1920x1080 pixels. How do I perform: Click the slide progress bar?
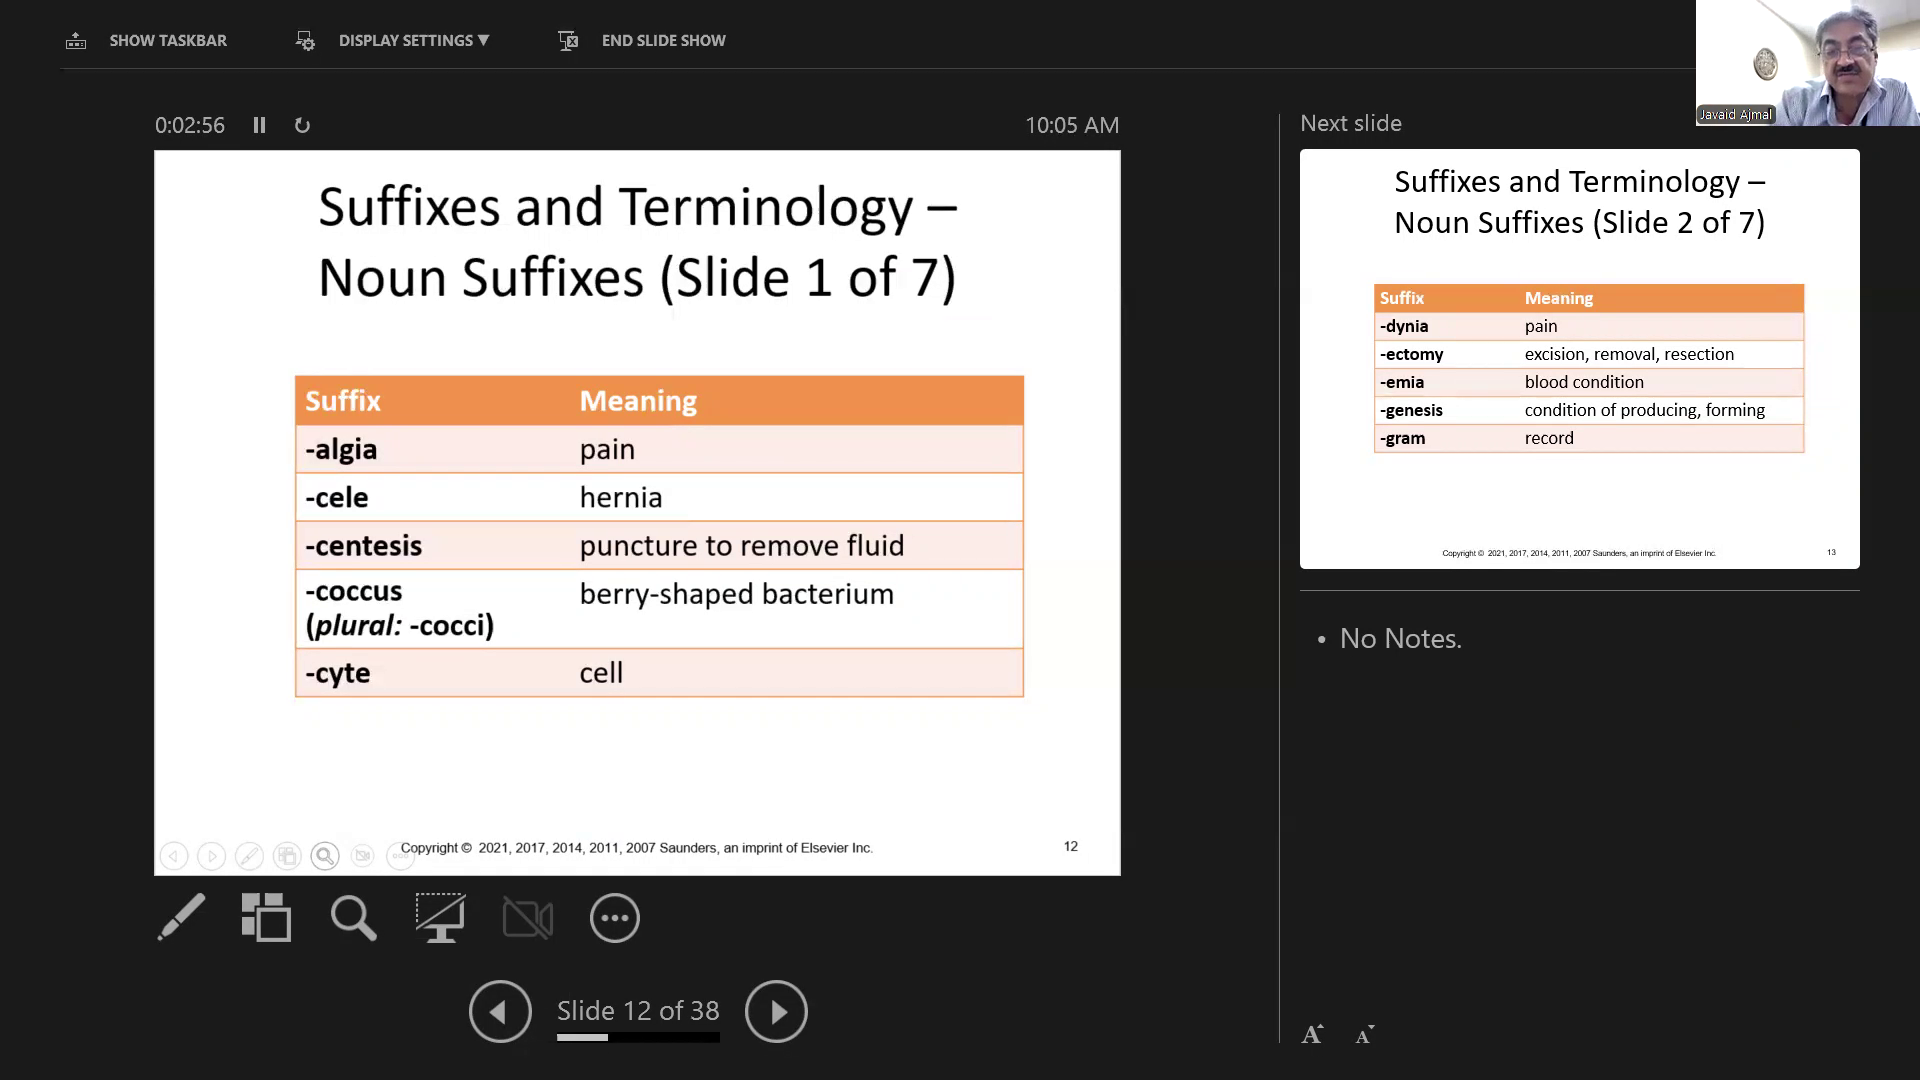pyautogui.click(x=638, y=1037)
